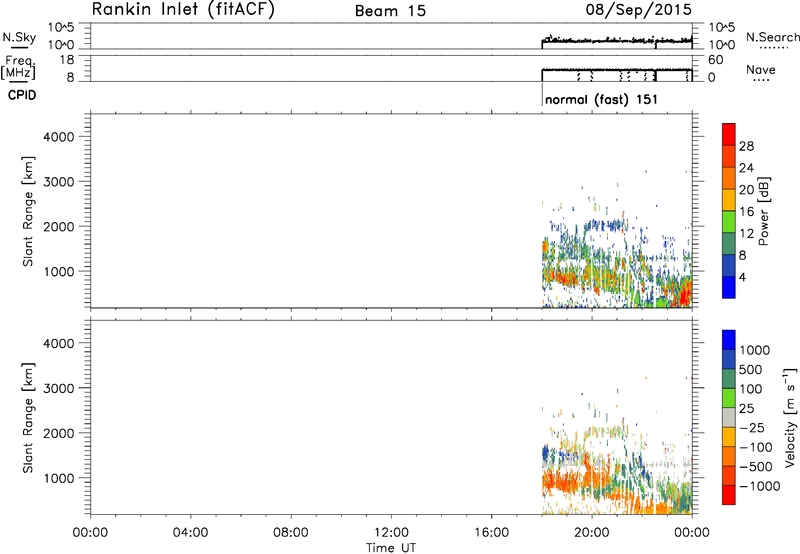Click the 'Time UT' axis label
Viewport: 800px width, 554px height.
click(391, 548)
